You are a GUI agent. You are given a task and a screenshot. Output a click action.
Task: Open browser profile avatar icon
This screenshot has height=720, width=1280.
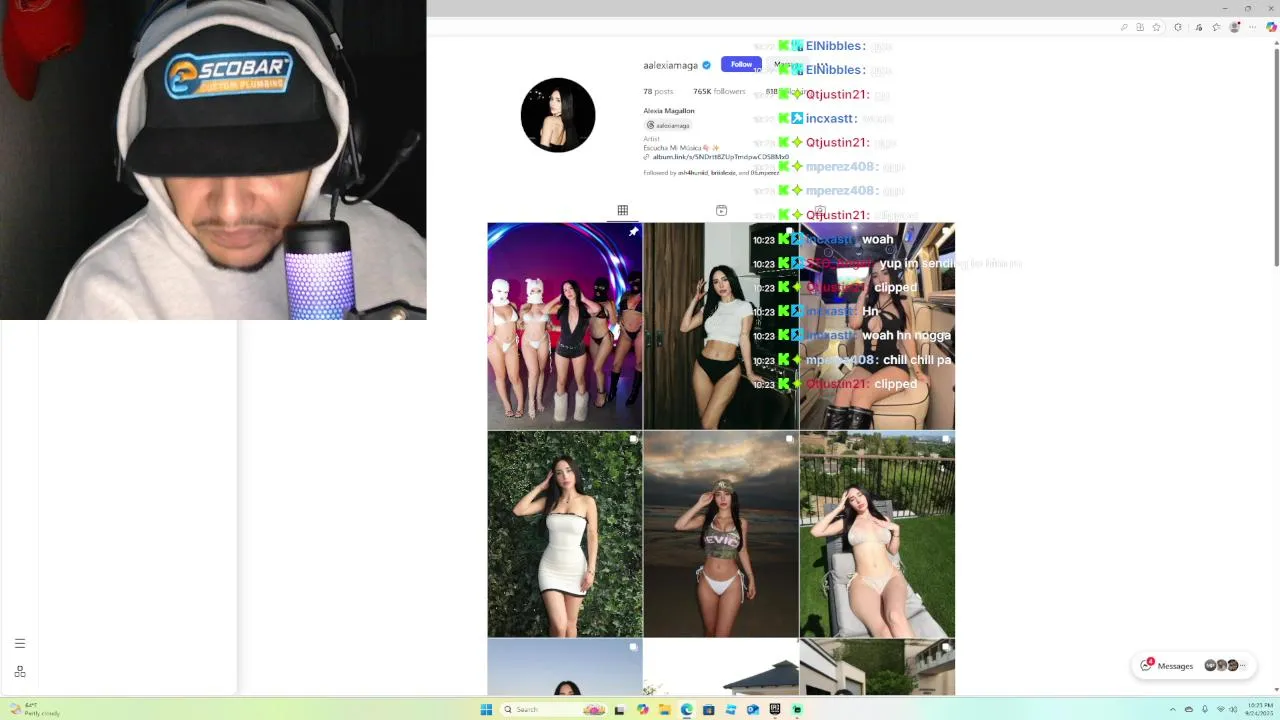1234,27
